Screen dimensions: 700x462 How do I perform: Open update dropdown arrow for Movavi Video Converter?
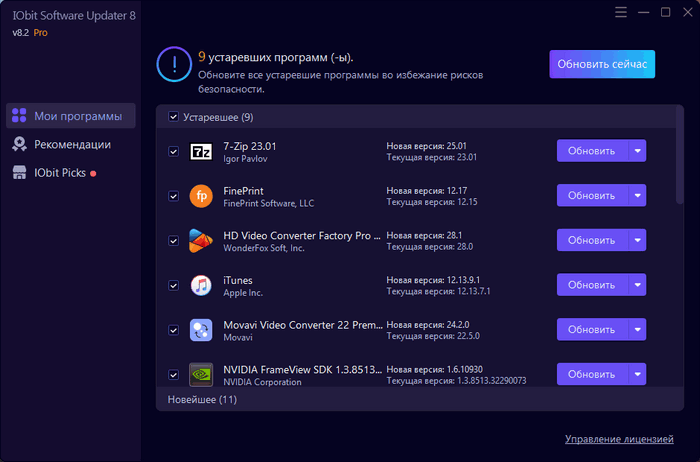(x=638, y=329)
